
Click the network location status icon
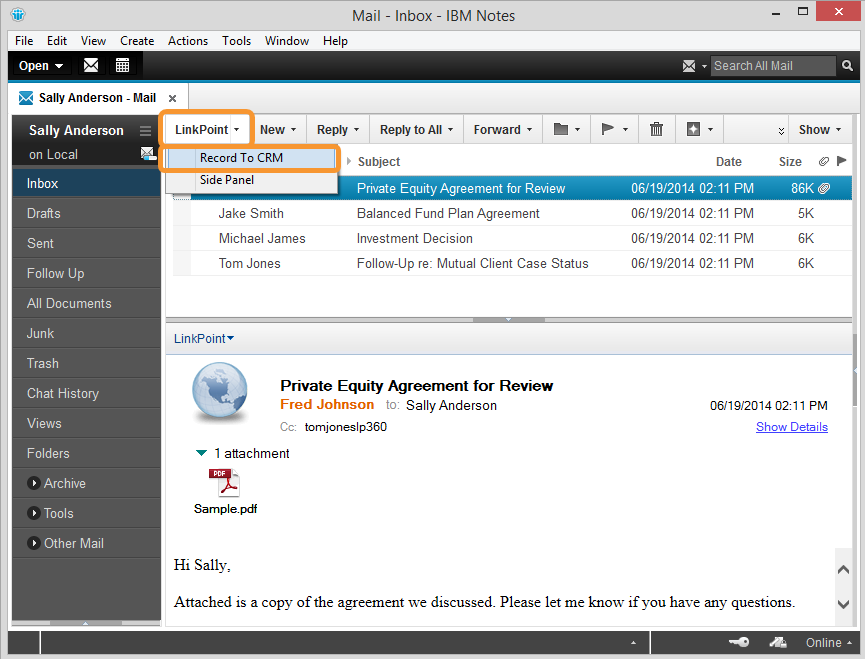[778, 642]
